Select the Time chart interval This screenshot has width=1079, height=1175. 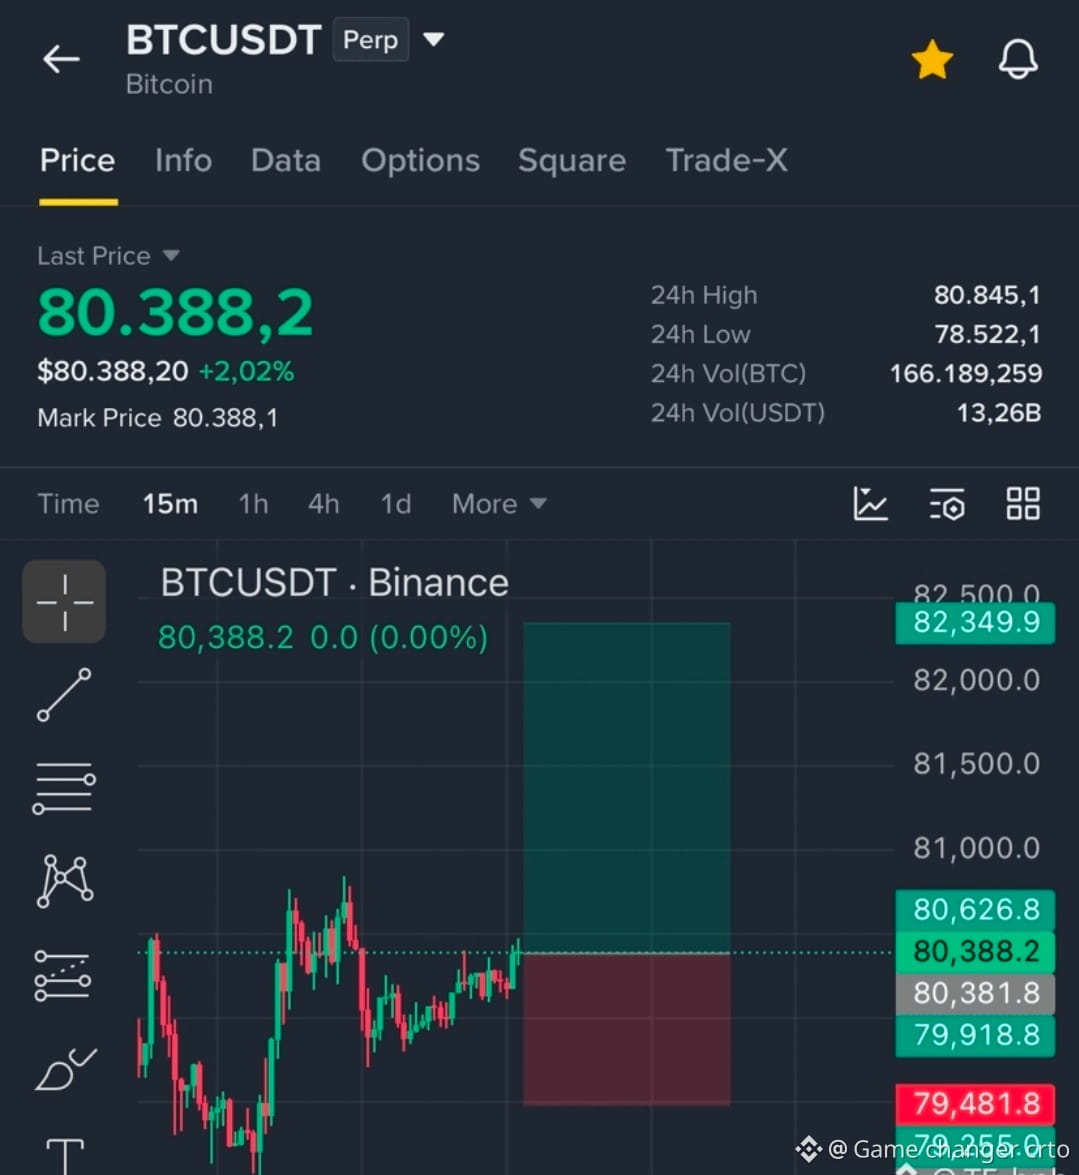coord(68,504)
